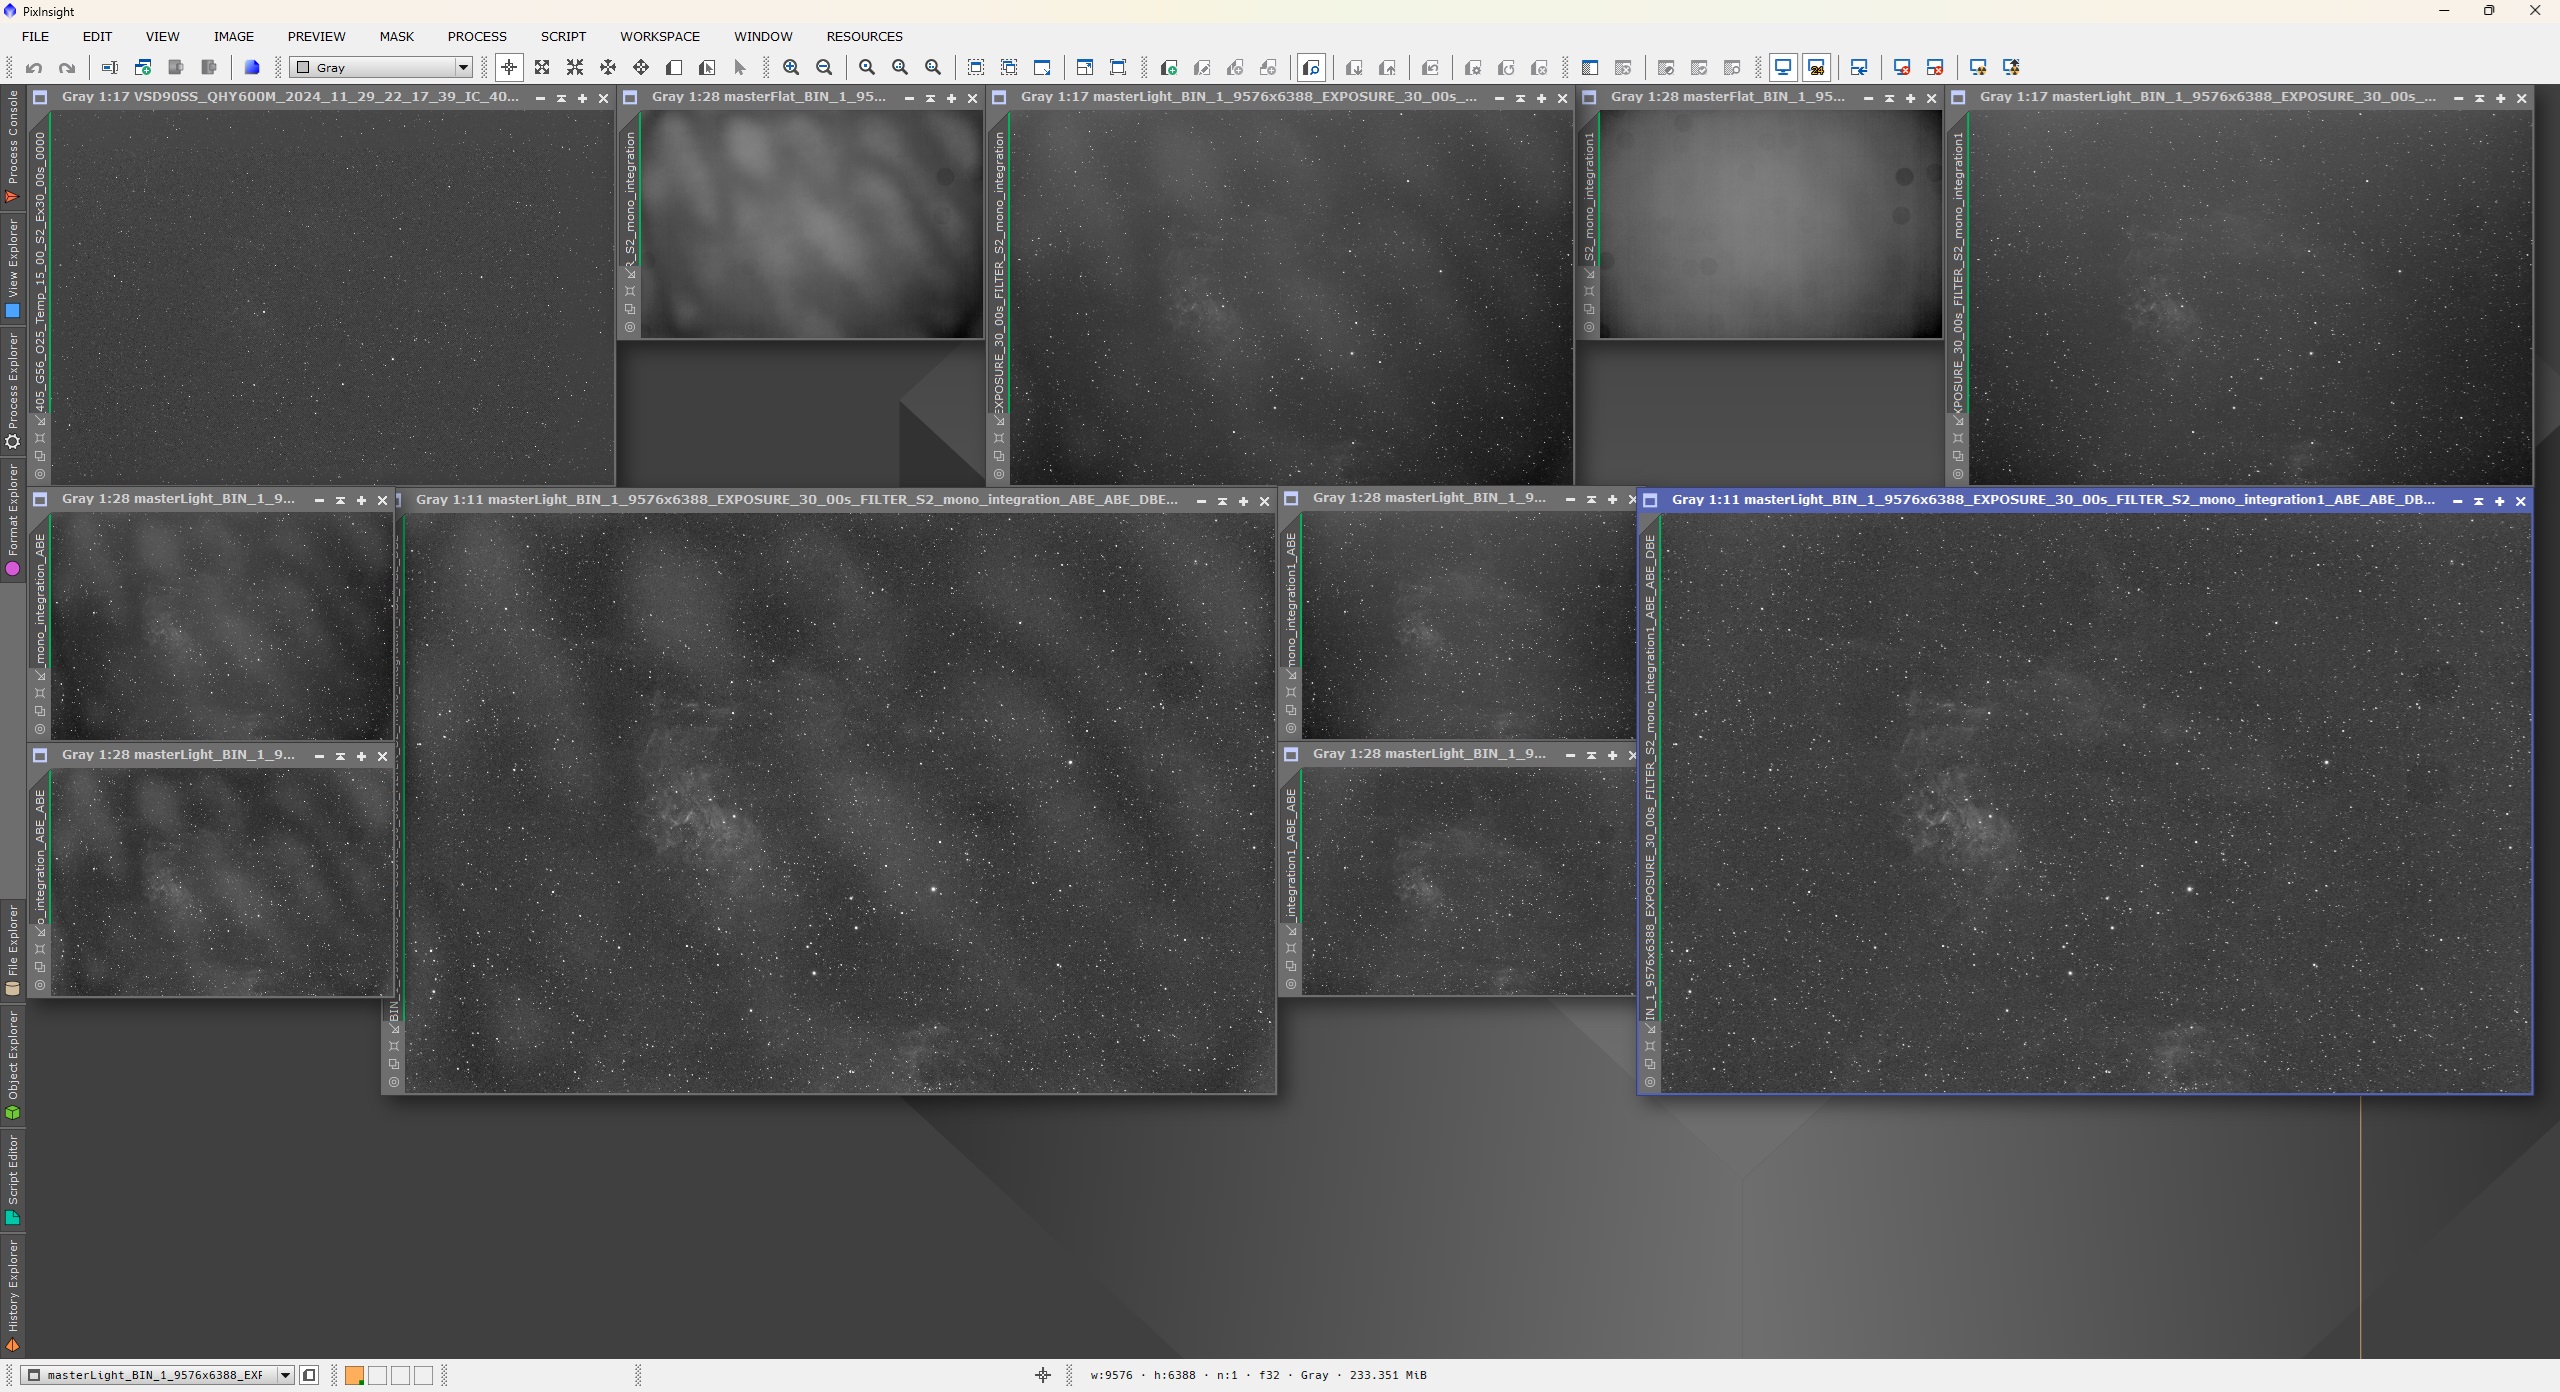
Task: Open the FILE menu
Action: (x=35, y=36)
